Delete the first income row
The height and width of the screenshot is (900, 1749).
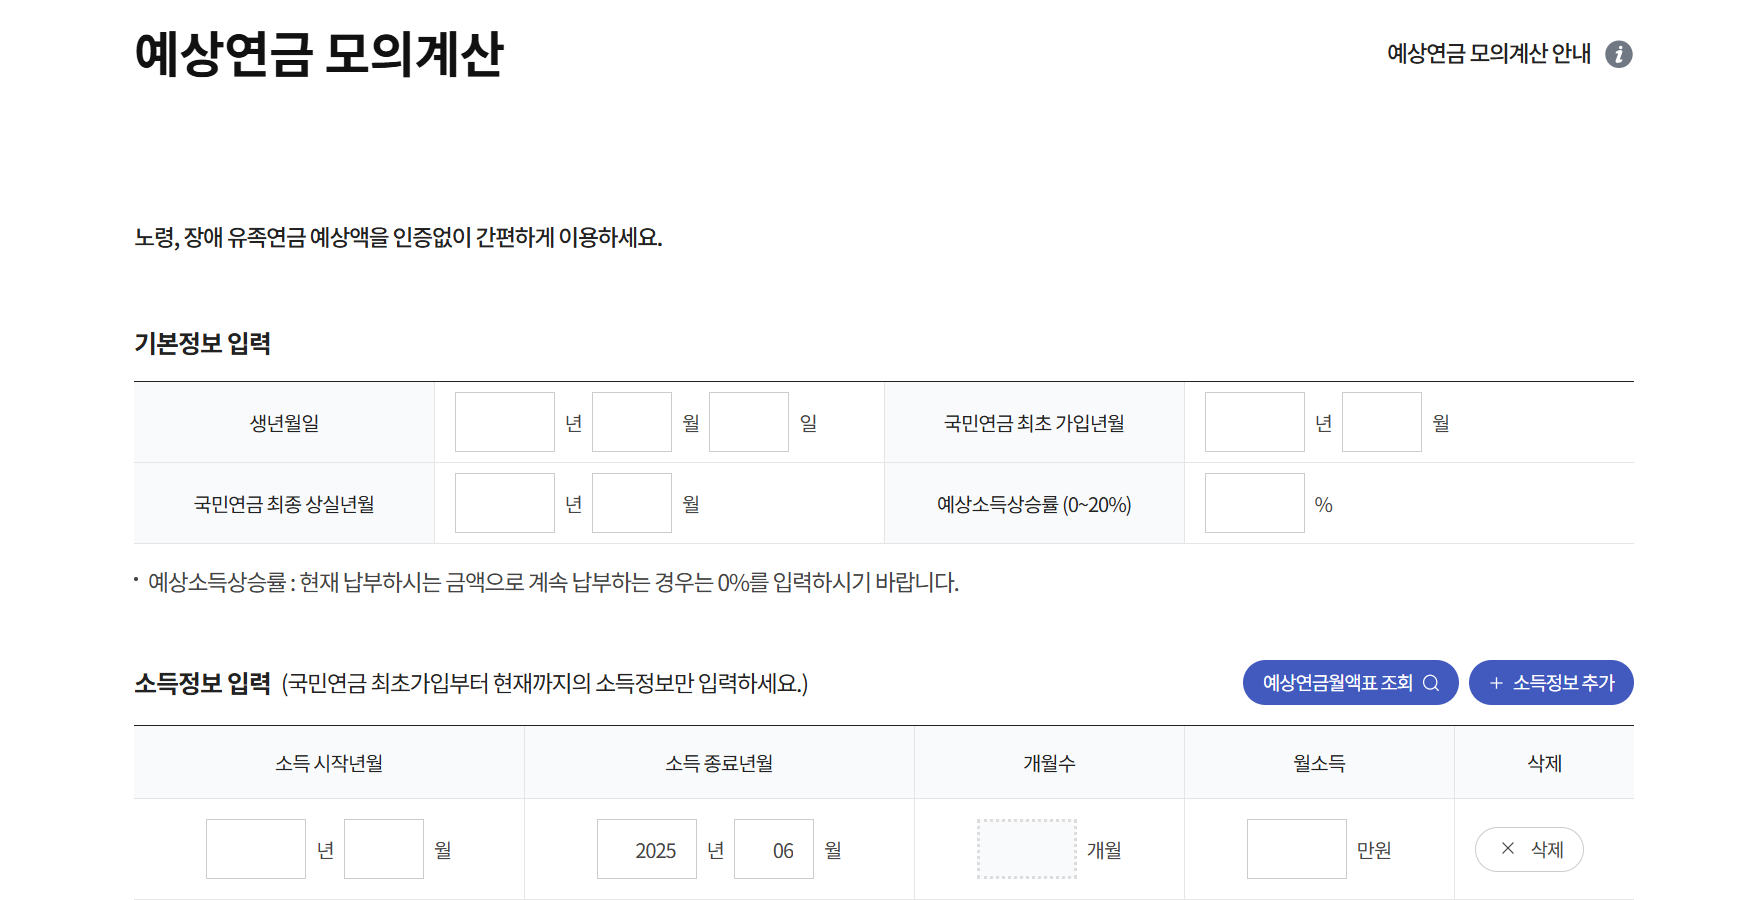click(x=1529, y=849)
